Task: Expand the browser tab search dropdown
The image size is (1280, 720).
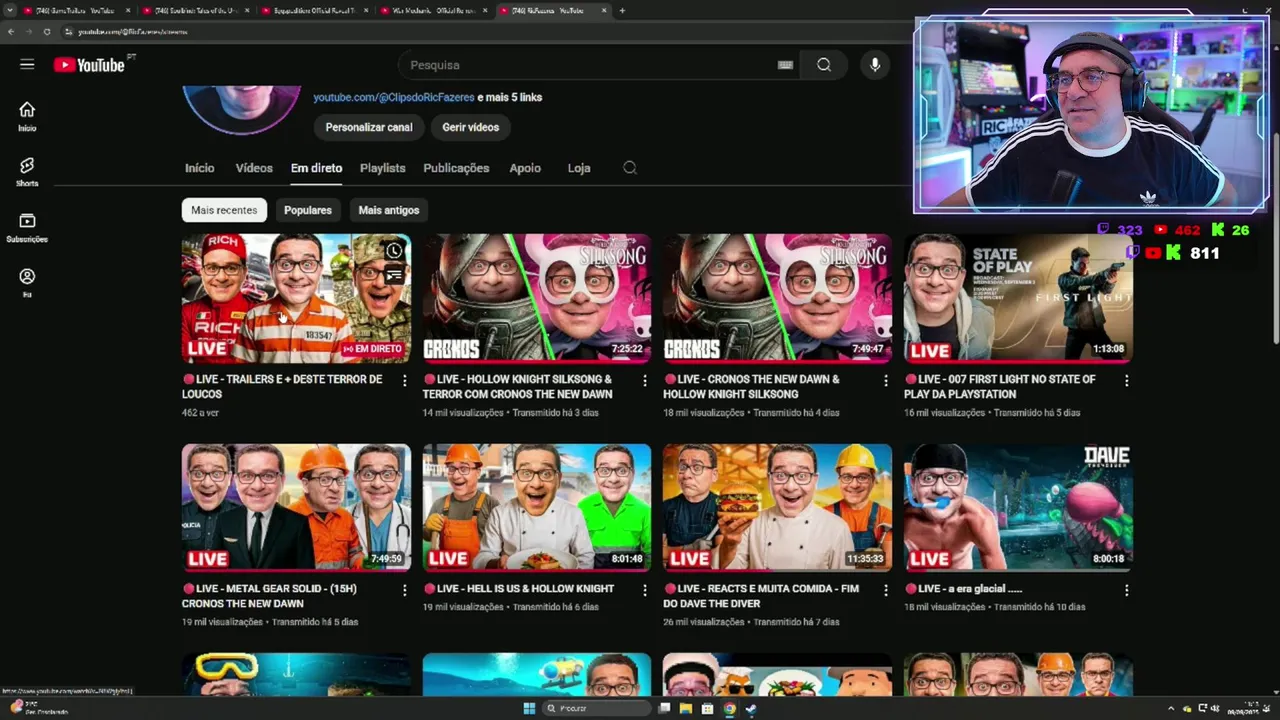Action: pyautogui.click(x=10, y=10)
